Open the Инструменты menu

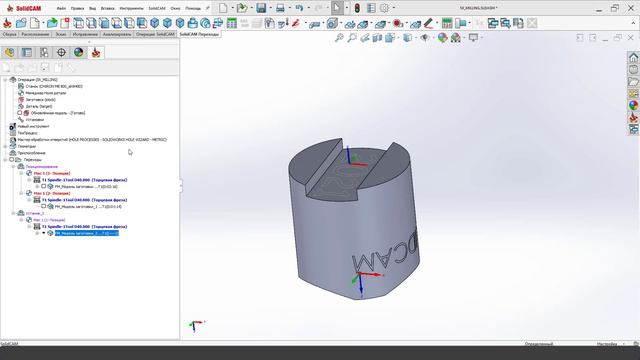coord(131,8)
